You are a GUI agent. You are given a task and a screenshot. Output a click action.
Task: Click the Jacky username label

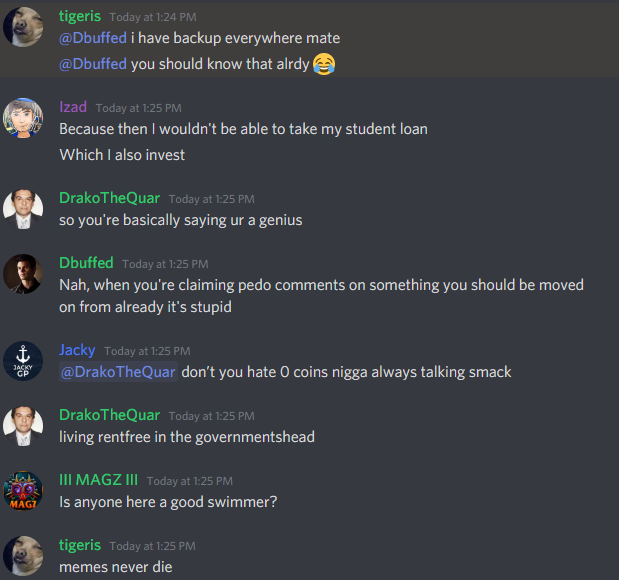point(77,350)
